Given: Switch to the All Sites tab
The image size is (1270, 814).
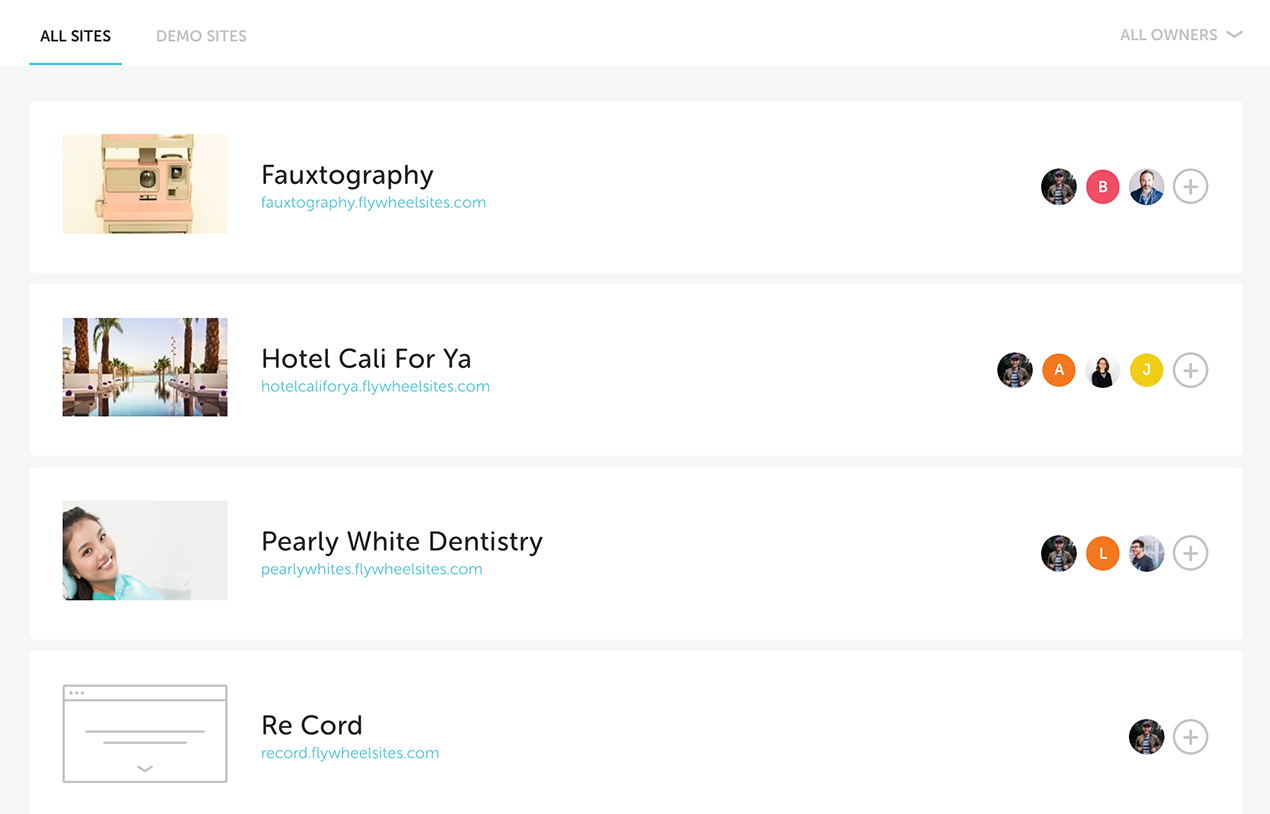Looking at the screenshot, I should tap(75, 36).
